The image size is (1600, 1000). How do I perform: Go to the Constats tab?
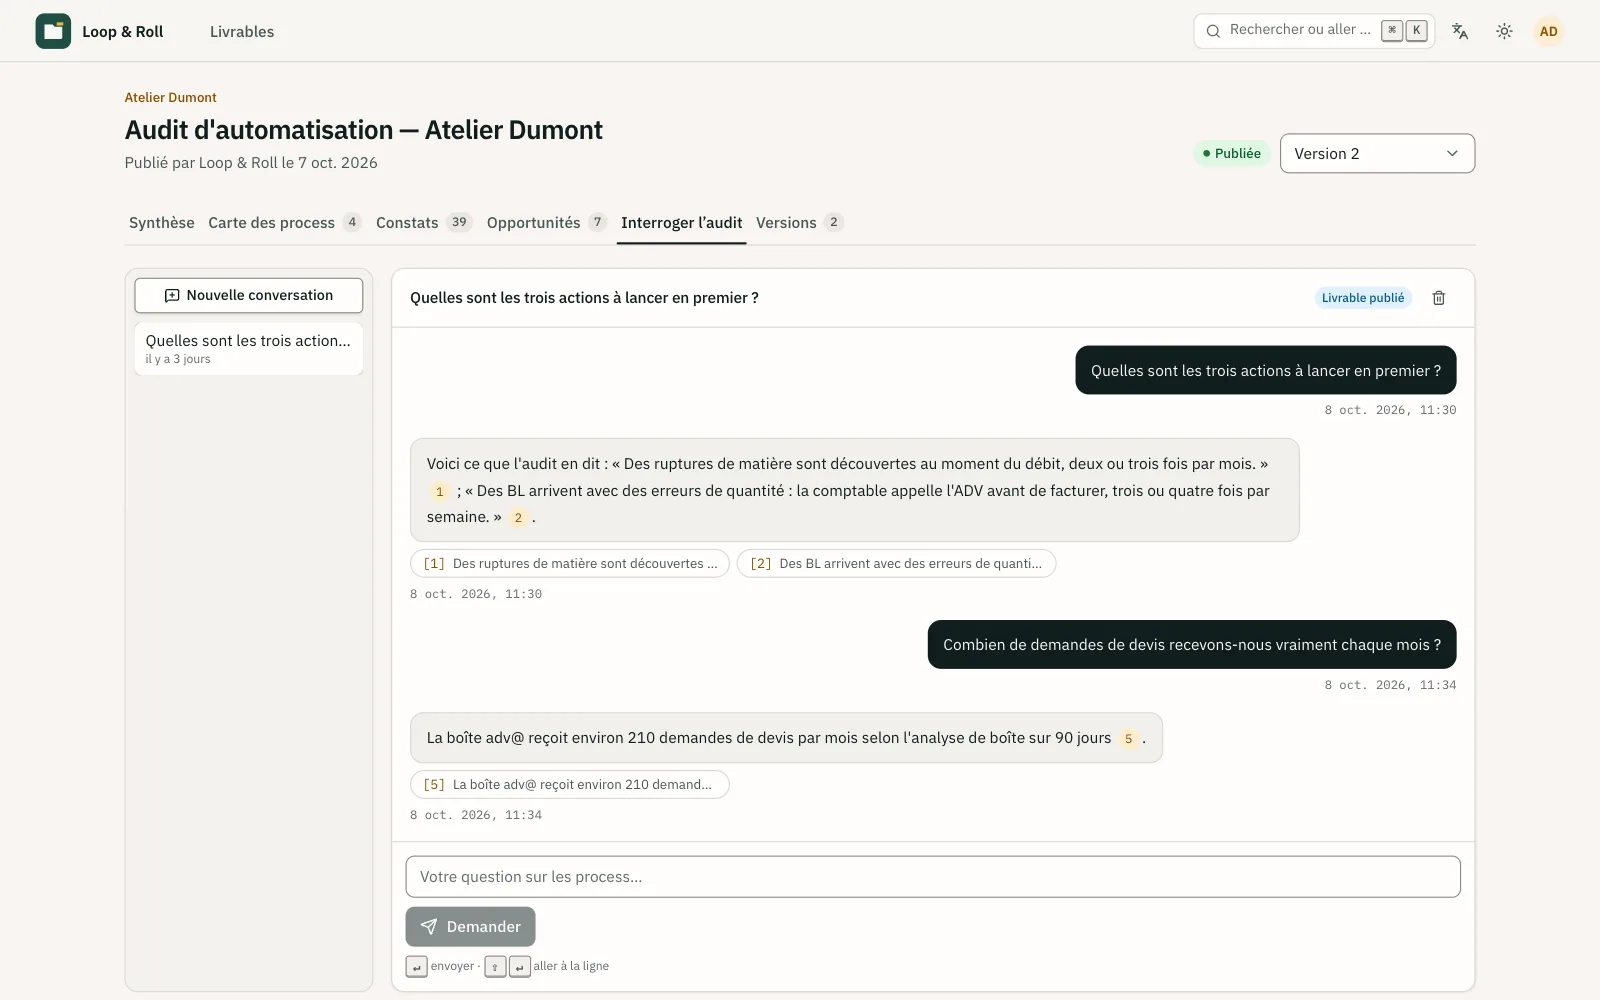pos(423,222)
